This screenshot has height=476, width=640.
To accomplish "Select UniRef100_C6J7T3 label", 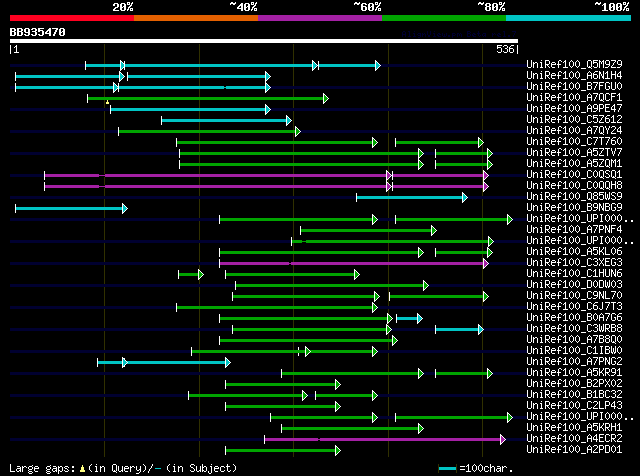I will point(574,307).
